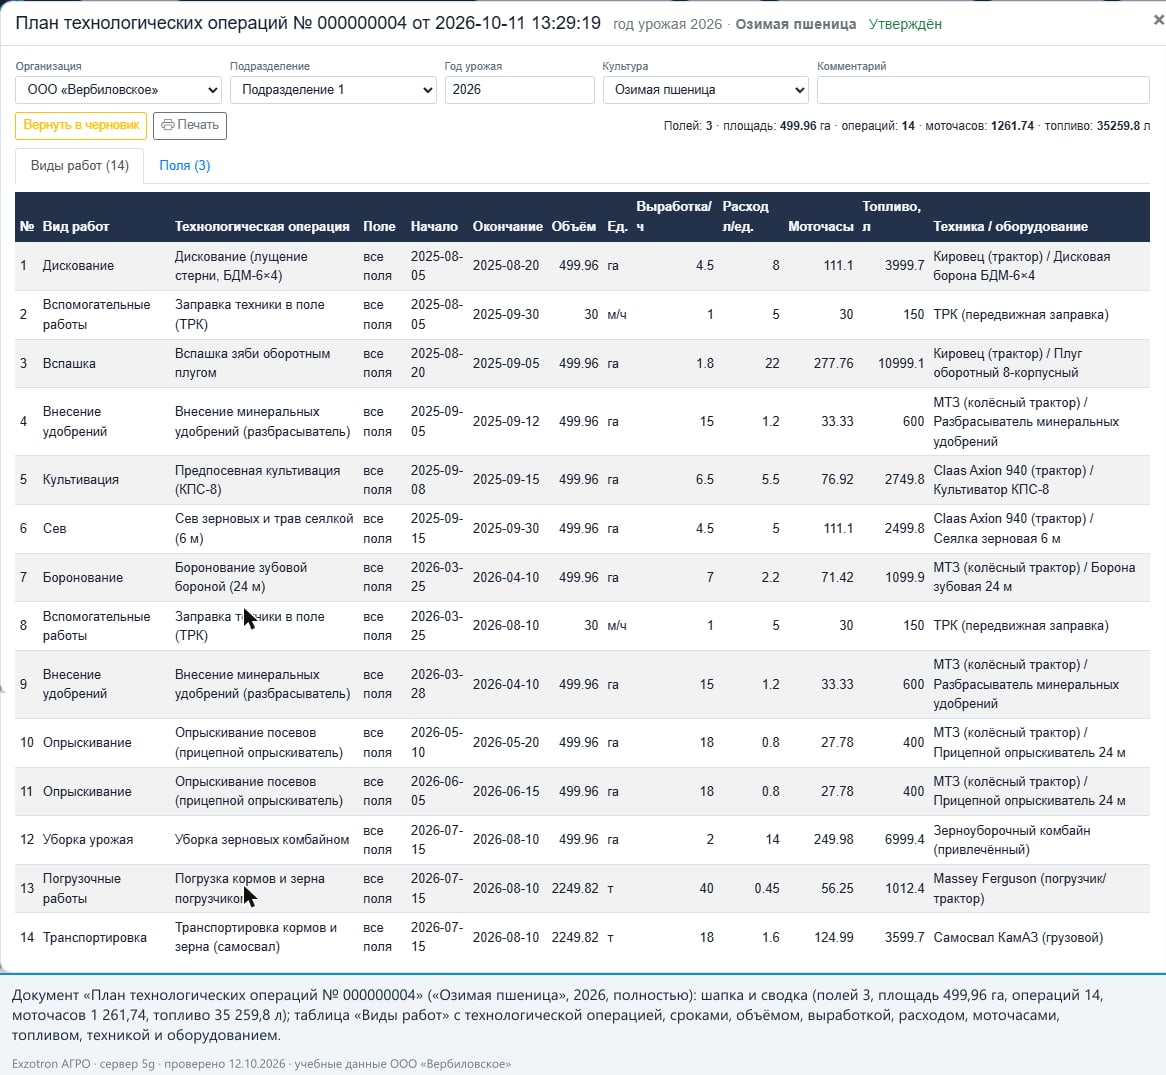The width and height of the screenshot is (1166, 1075).
Task: Open the Организация dropdown
Action: click(118, 90)
